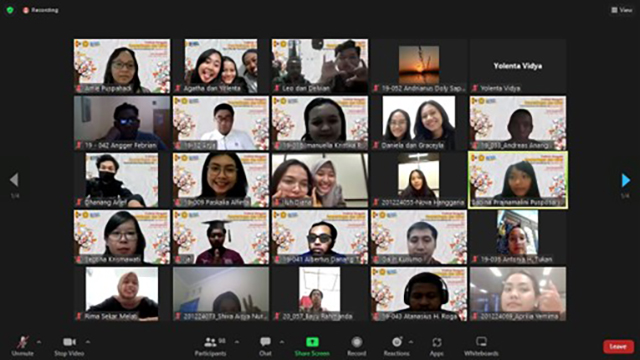Select 19 - 042 Angger Febrian tile

pyautogui.click(x=122, y=123)
